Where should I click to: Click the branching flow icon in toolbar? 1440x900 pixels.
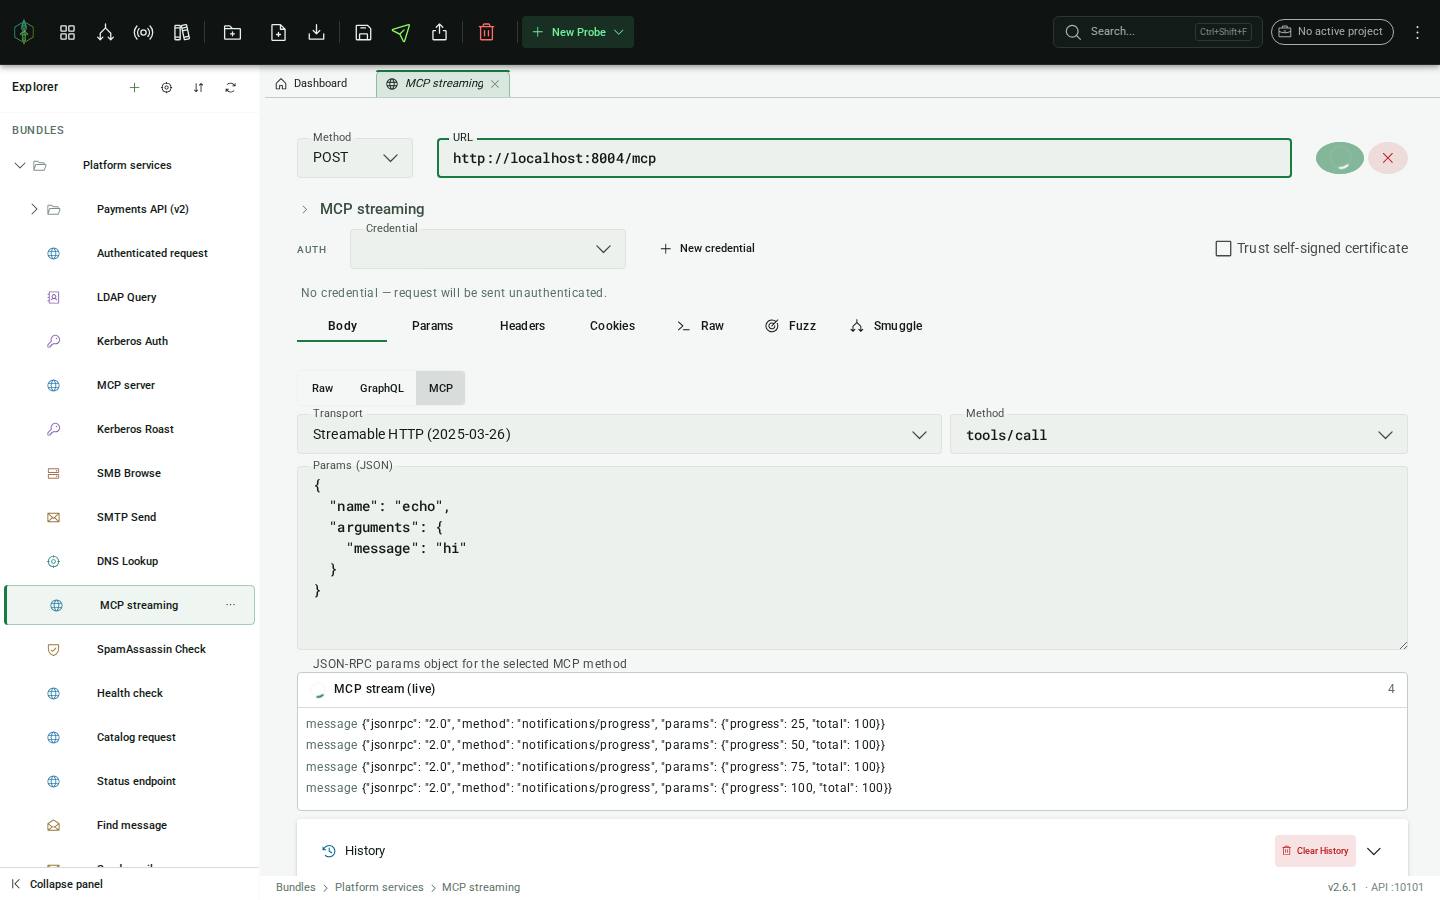[x=105, y=32]
